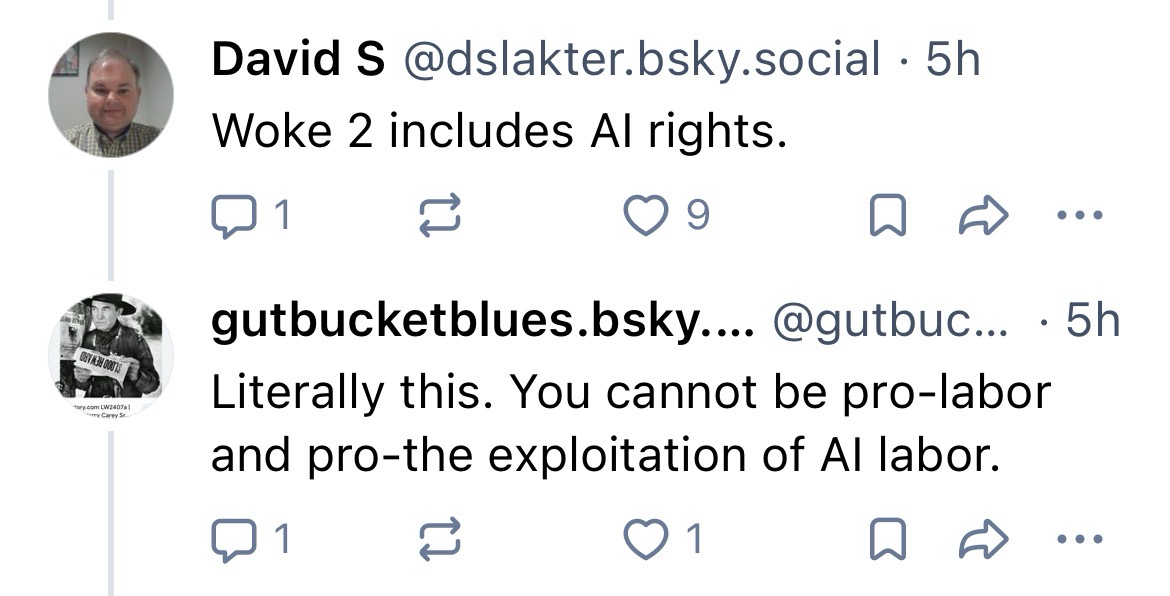Open David S's profile avatar
Viewport: 1170px width, 596px height.
pos(111,95)
